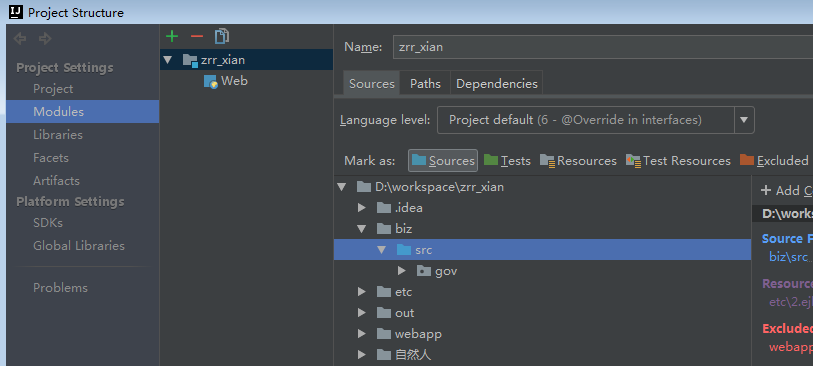This screenshot has height=366, width=813.
Task: Click the module Name input field
Action: 602,47
